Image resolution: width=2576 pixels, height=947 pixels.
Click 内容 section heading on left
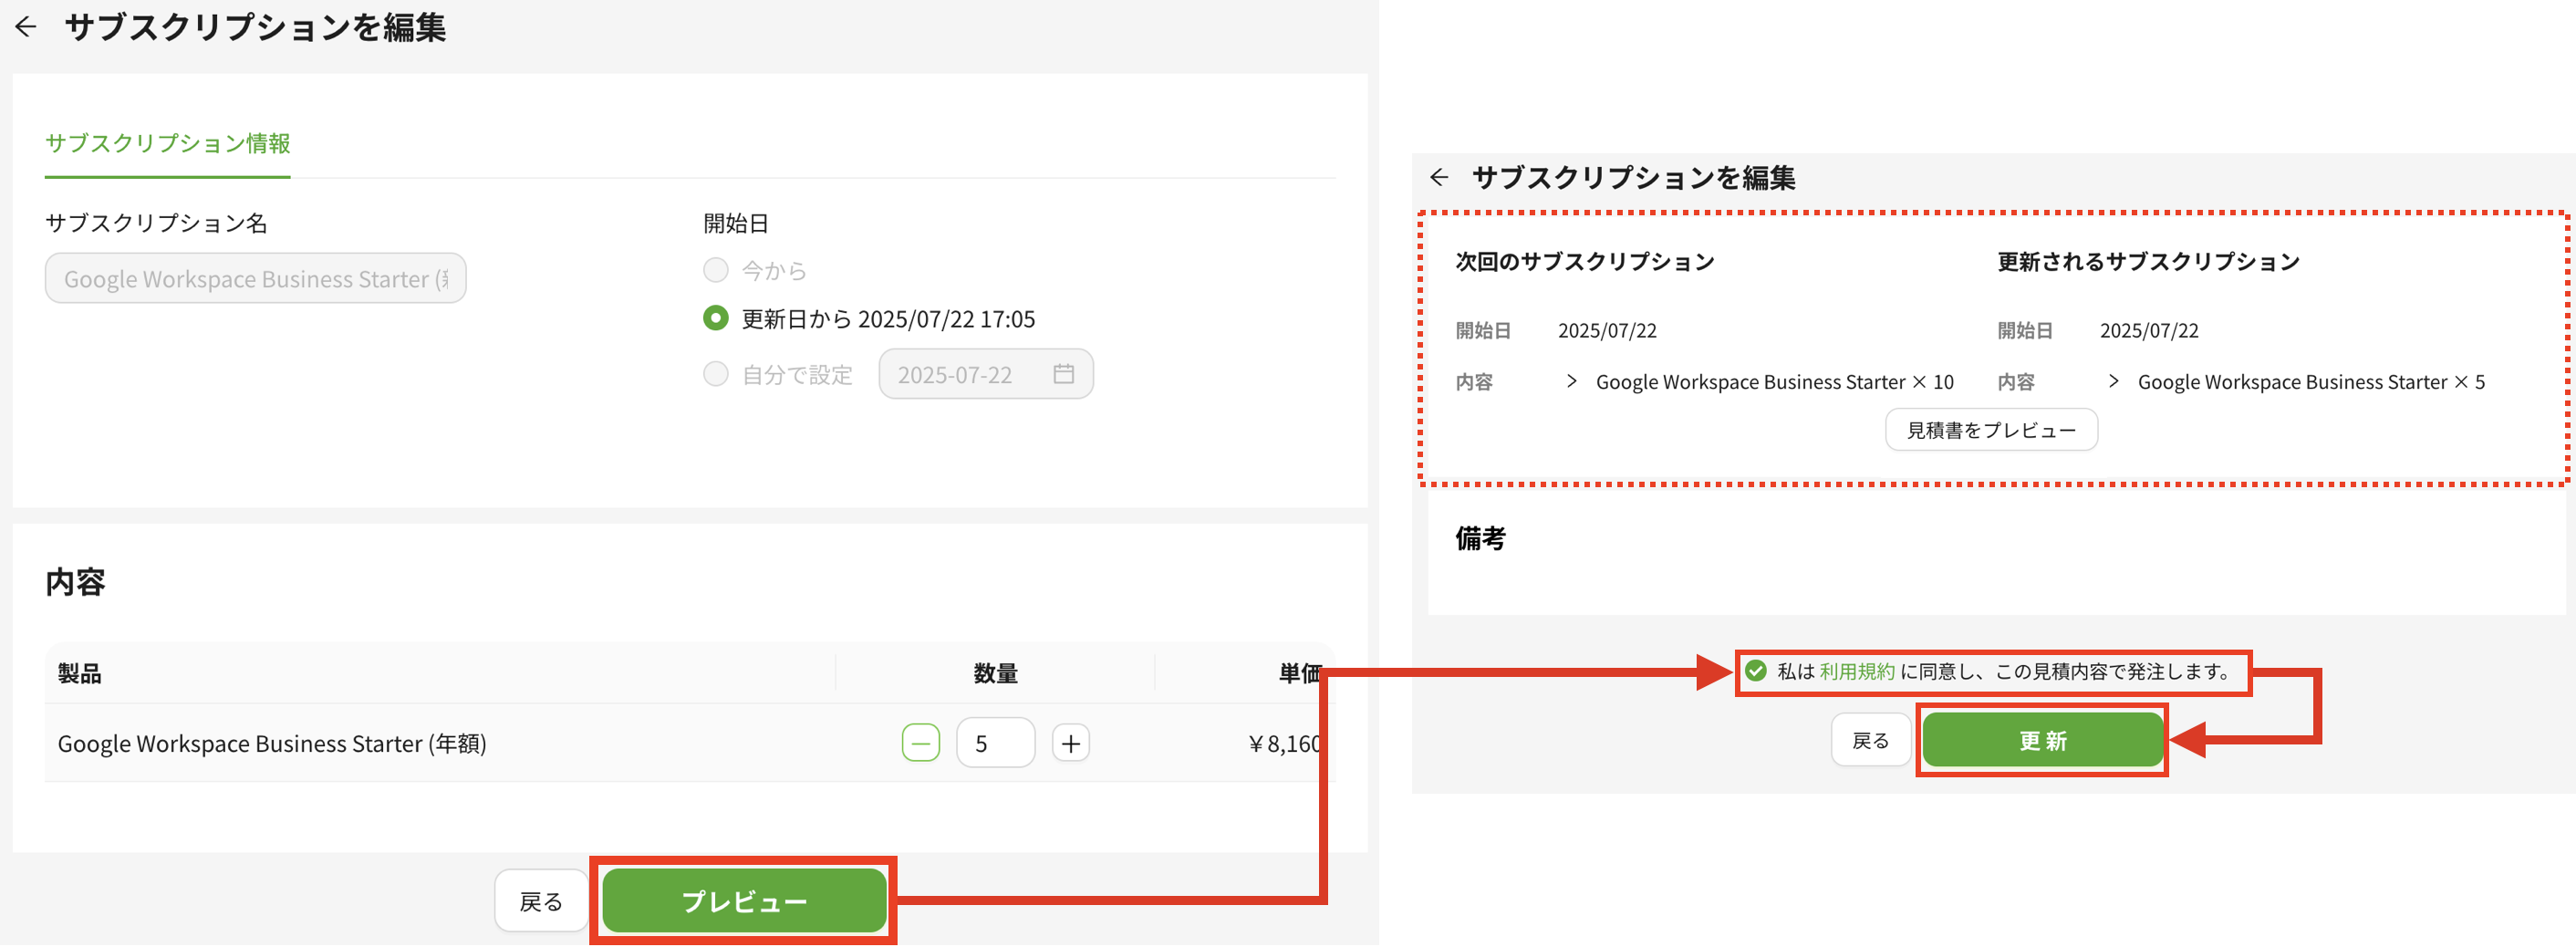click(x=75, y=582)
